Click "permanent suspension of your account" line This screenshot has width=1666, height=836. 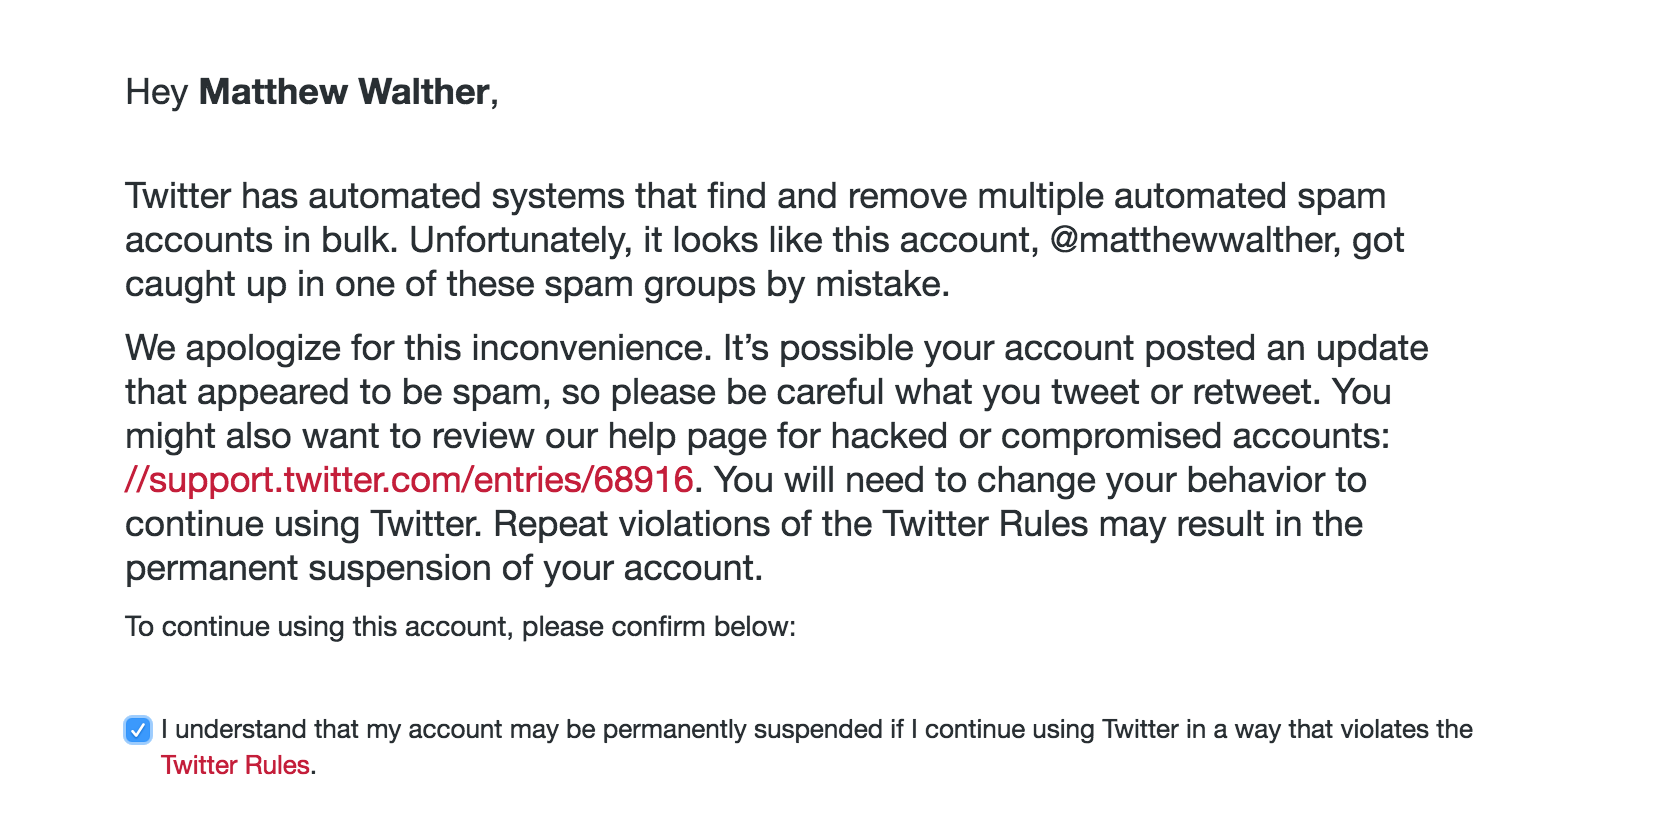443,568
